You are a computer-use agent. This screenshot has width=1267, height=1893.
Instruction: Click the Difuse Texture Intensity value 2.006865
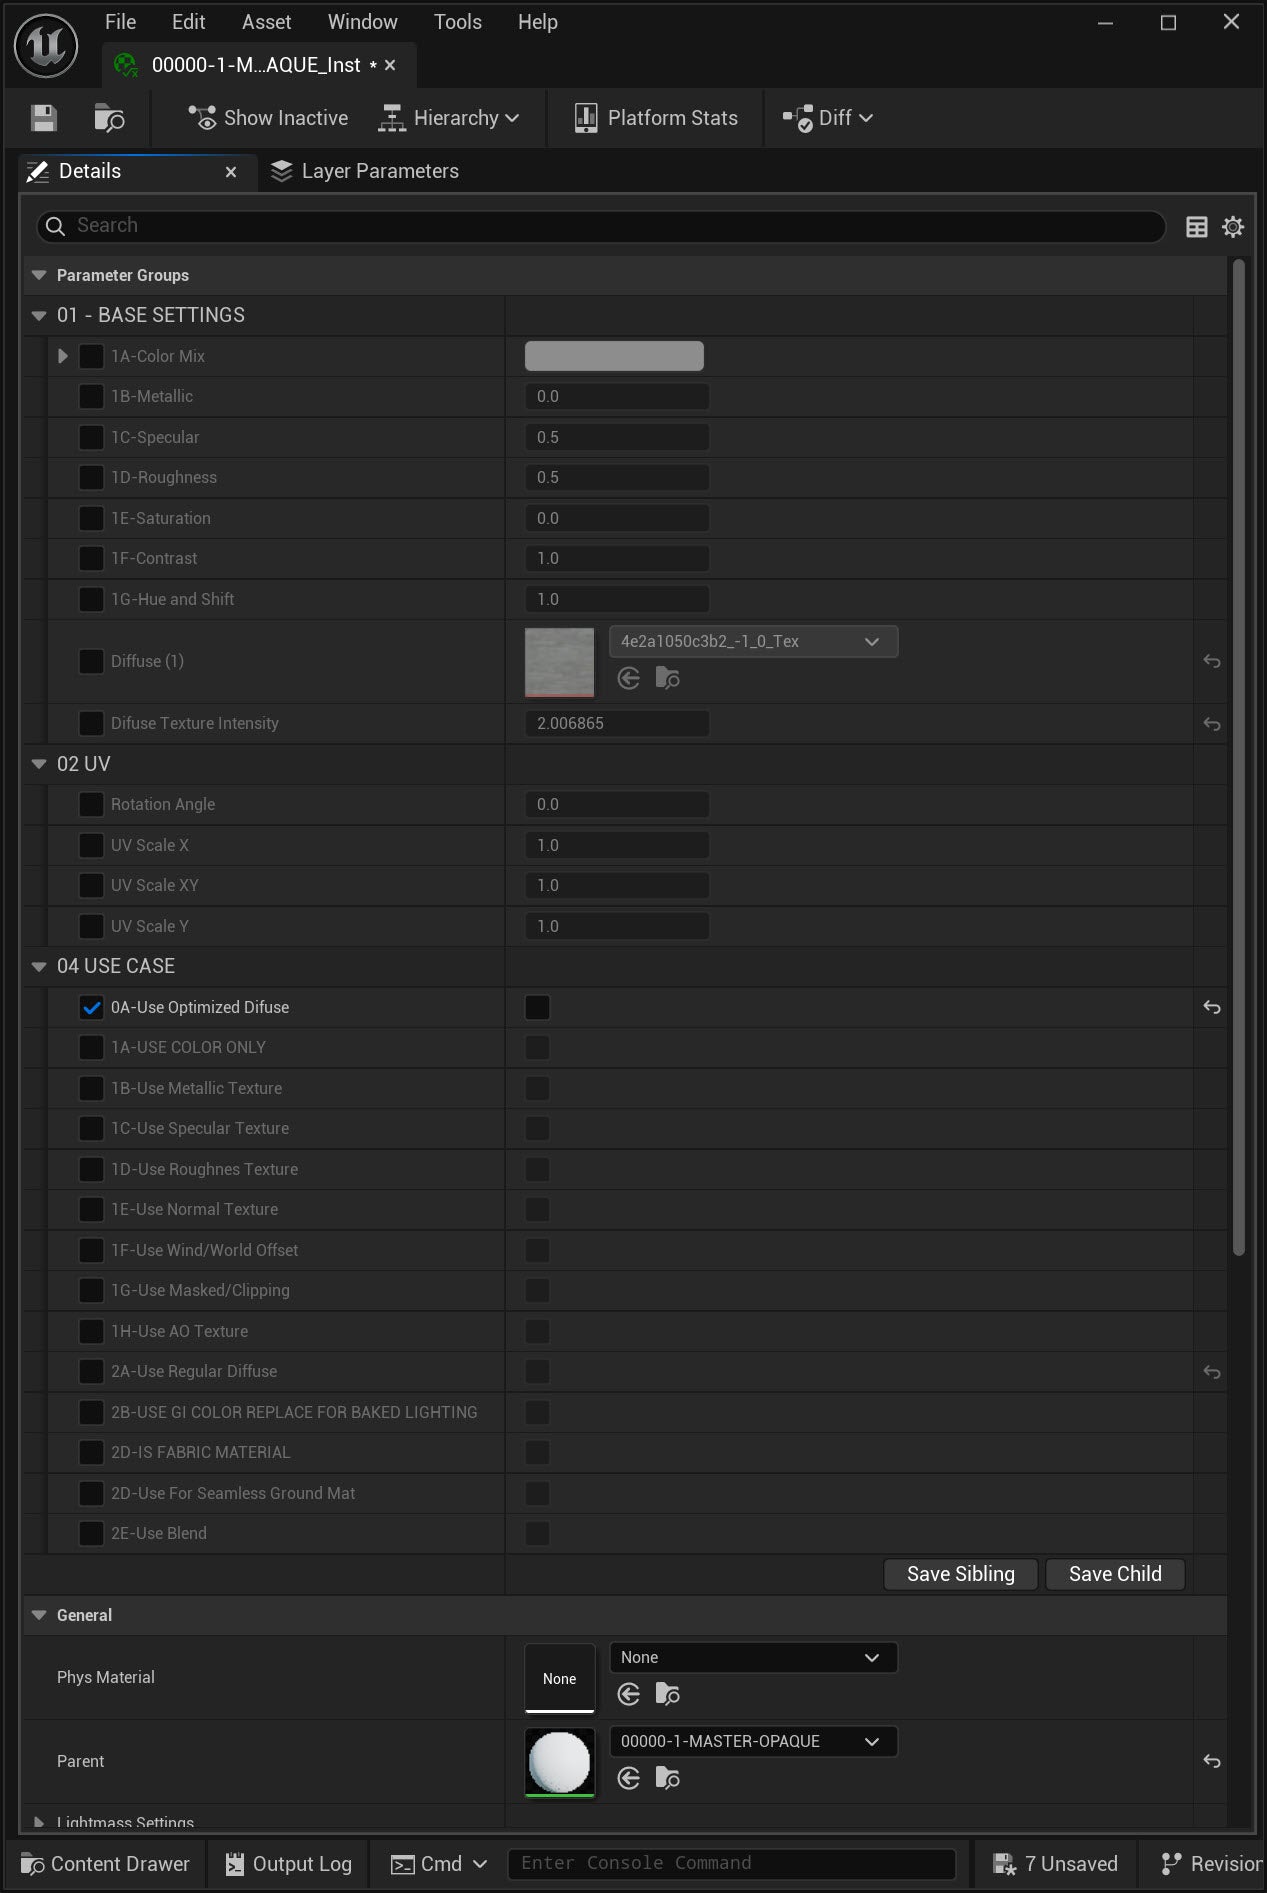click(x=617, y=724)
